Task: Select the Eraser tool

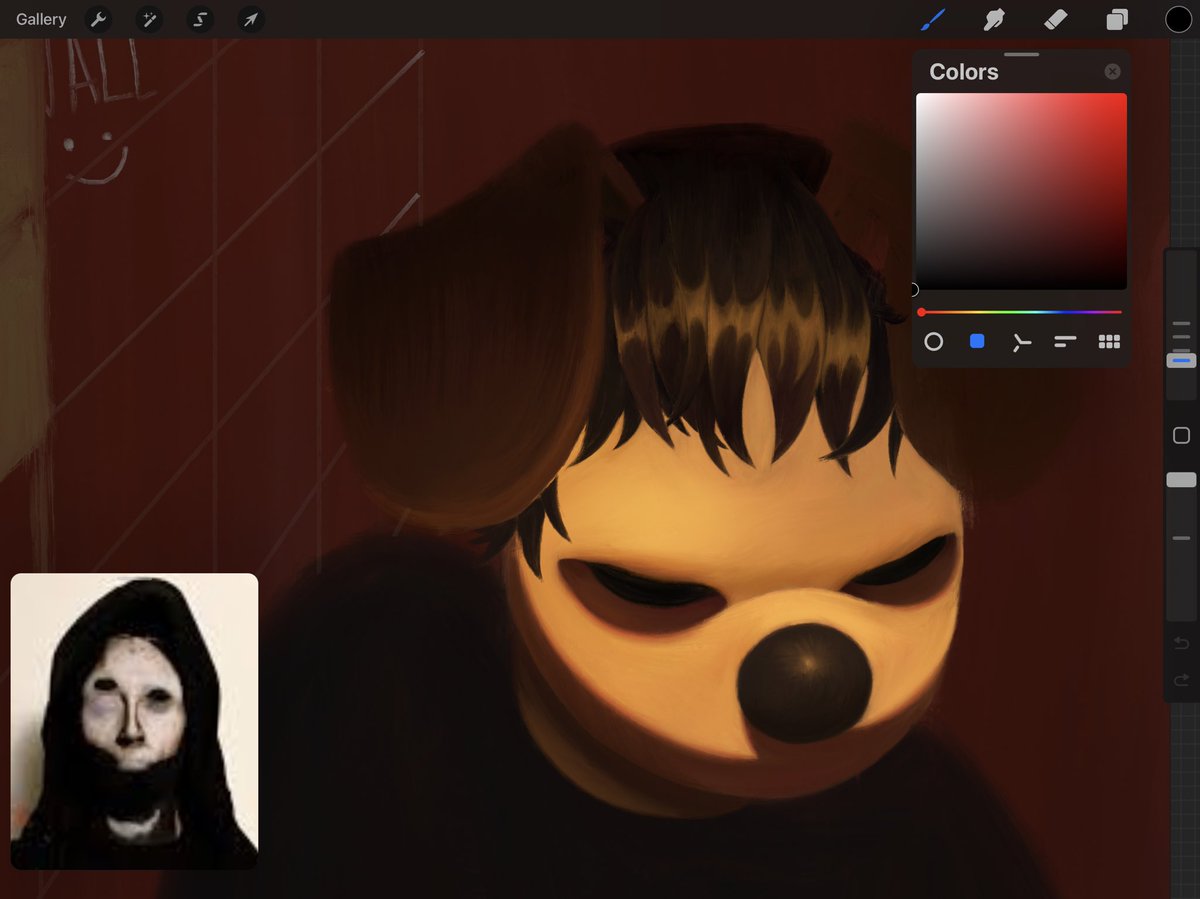Action: coord(1056,19)
